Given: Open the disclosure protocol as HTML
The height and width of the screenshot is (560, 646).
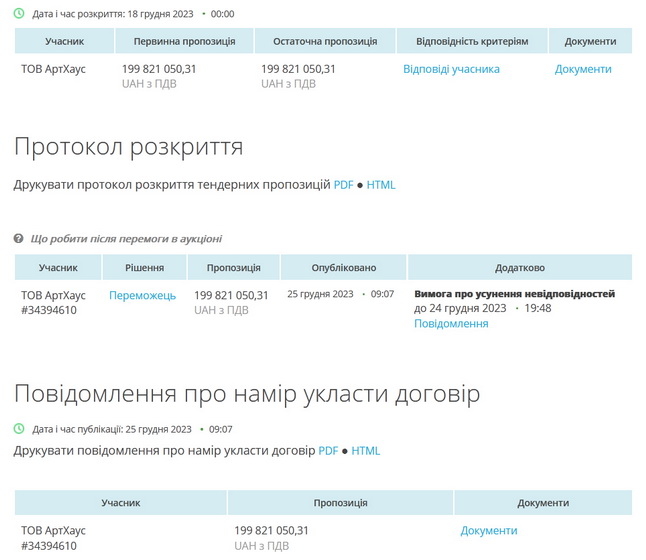Looking at the screenshot, I should click(x=381, y=185).
